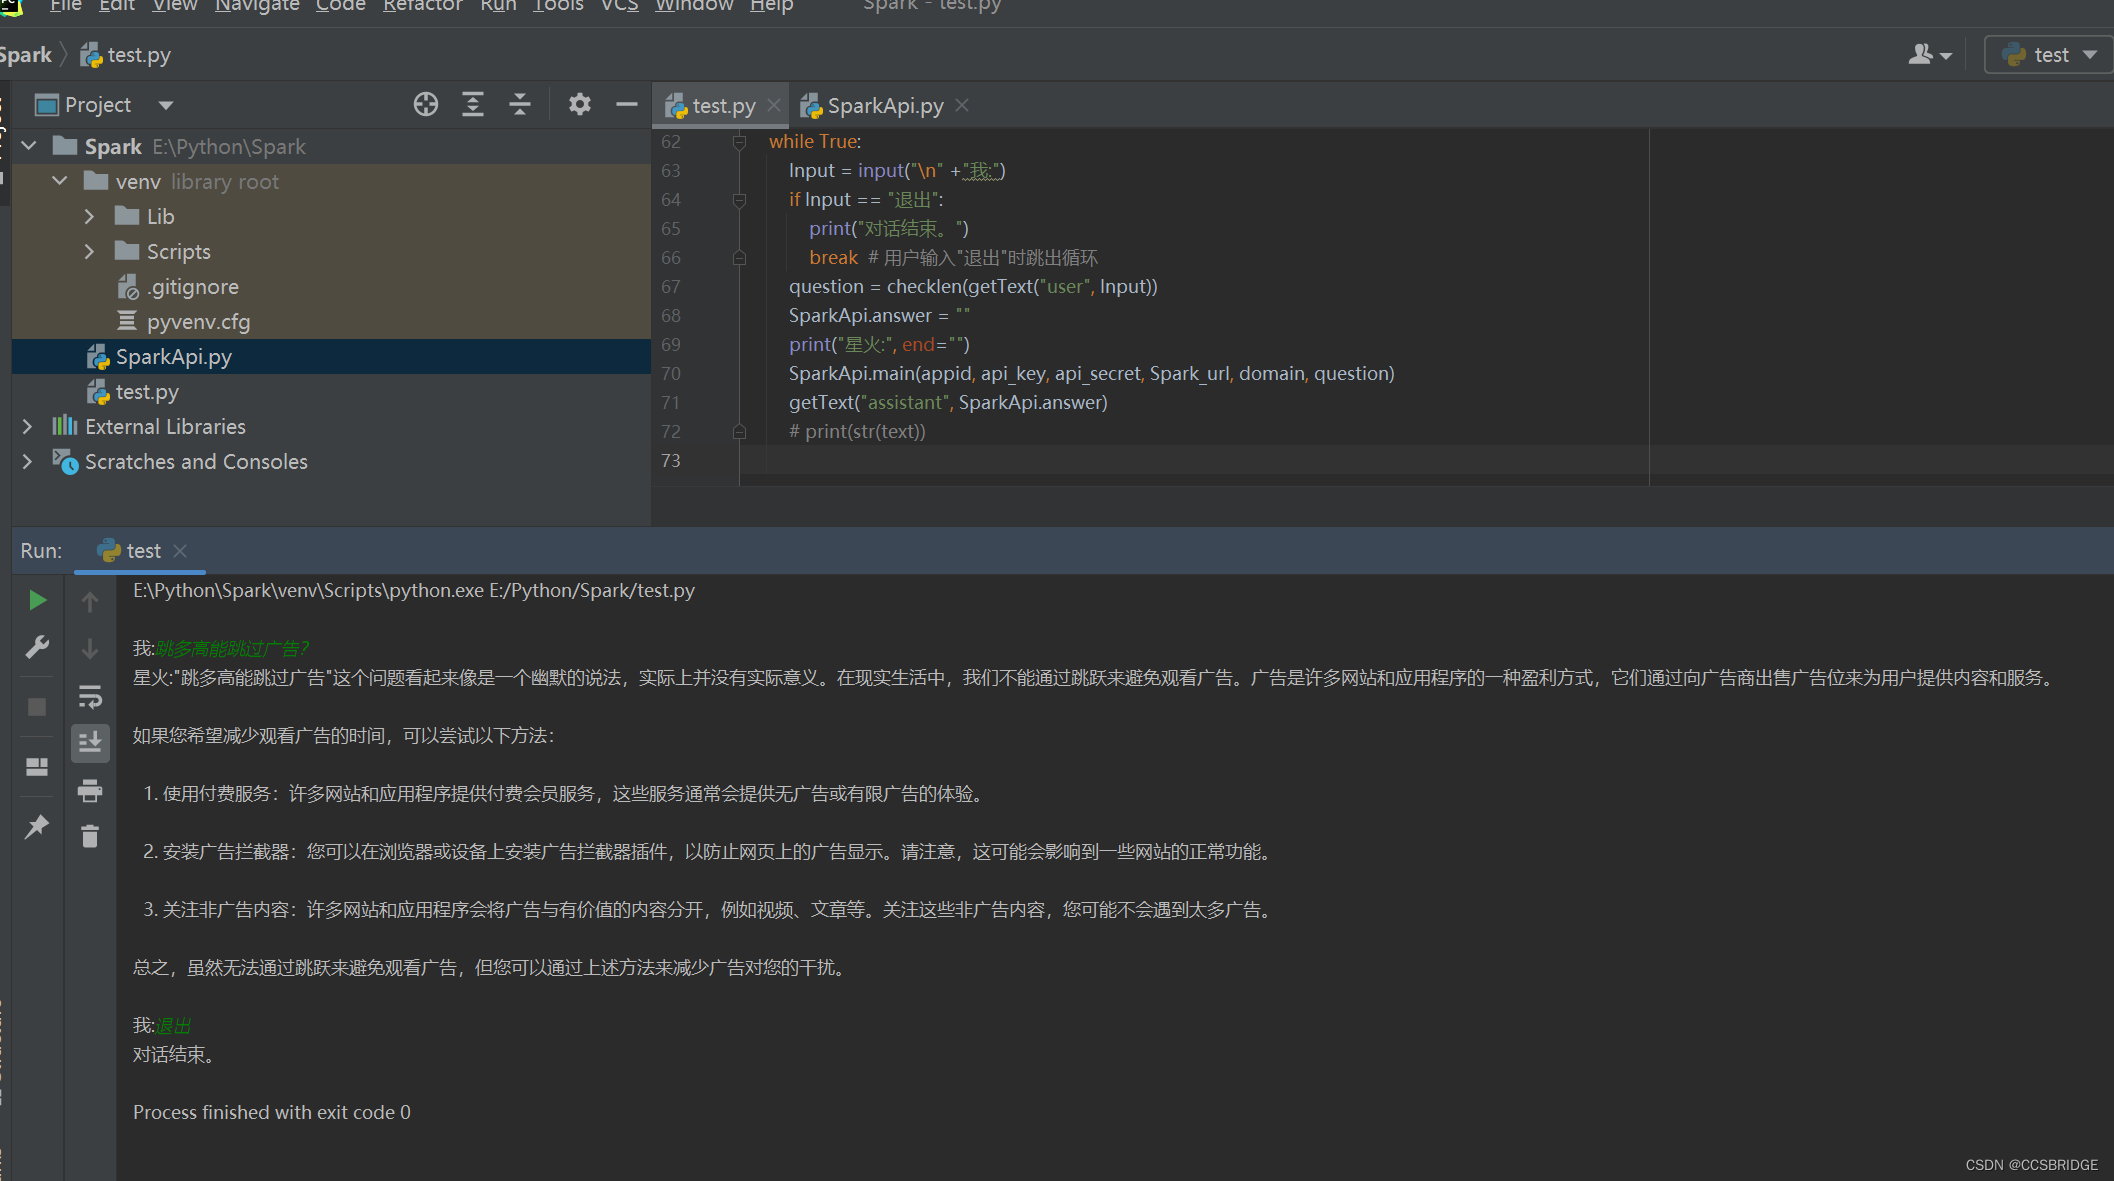
Task: Switch to SparkApi.py editor tab
Action: click(x=884, y=106)
